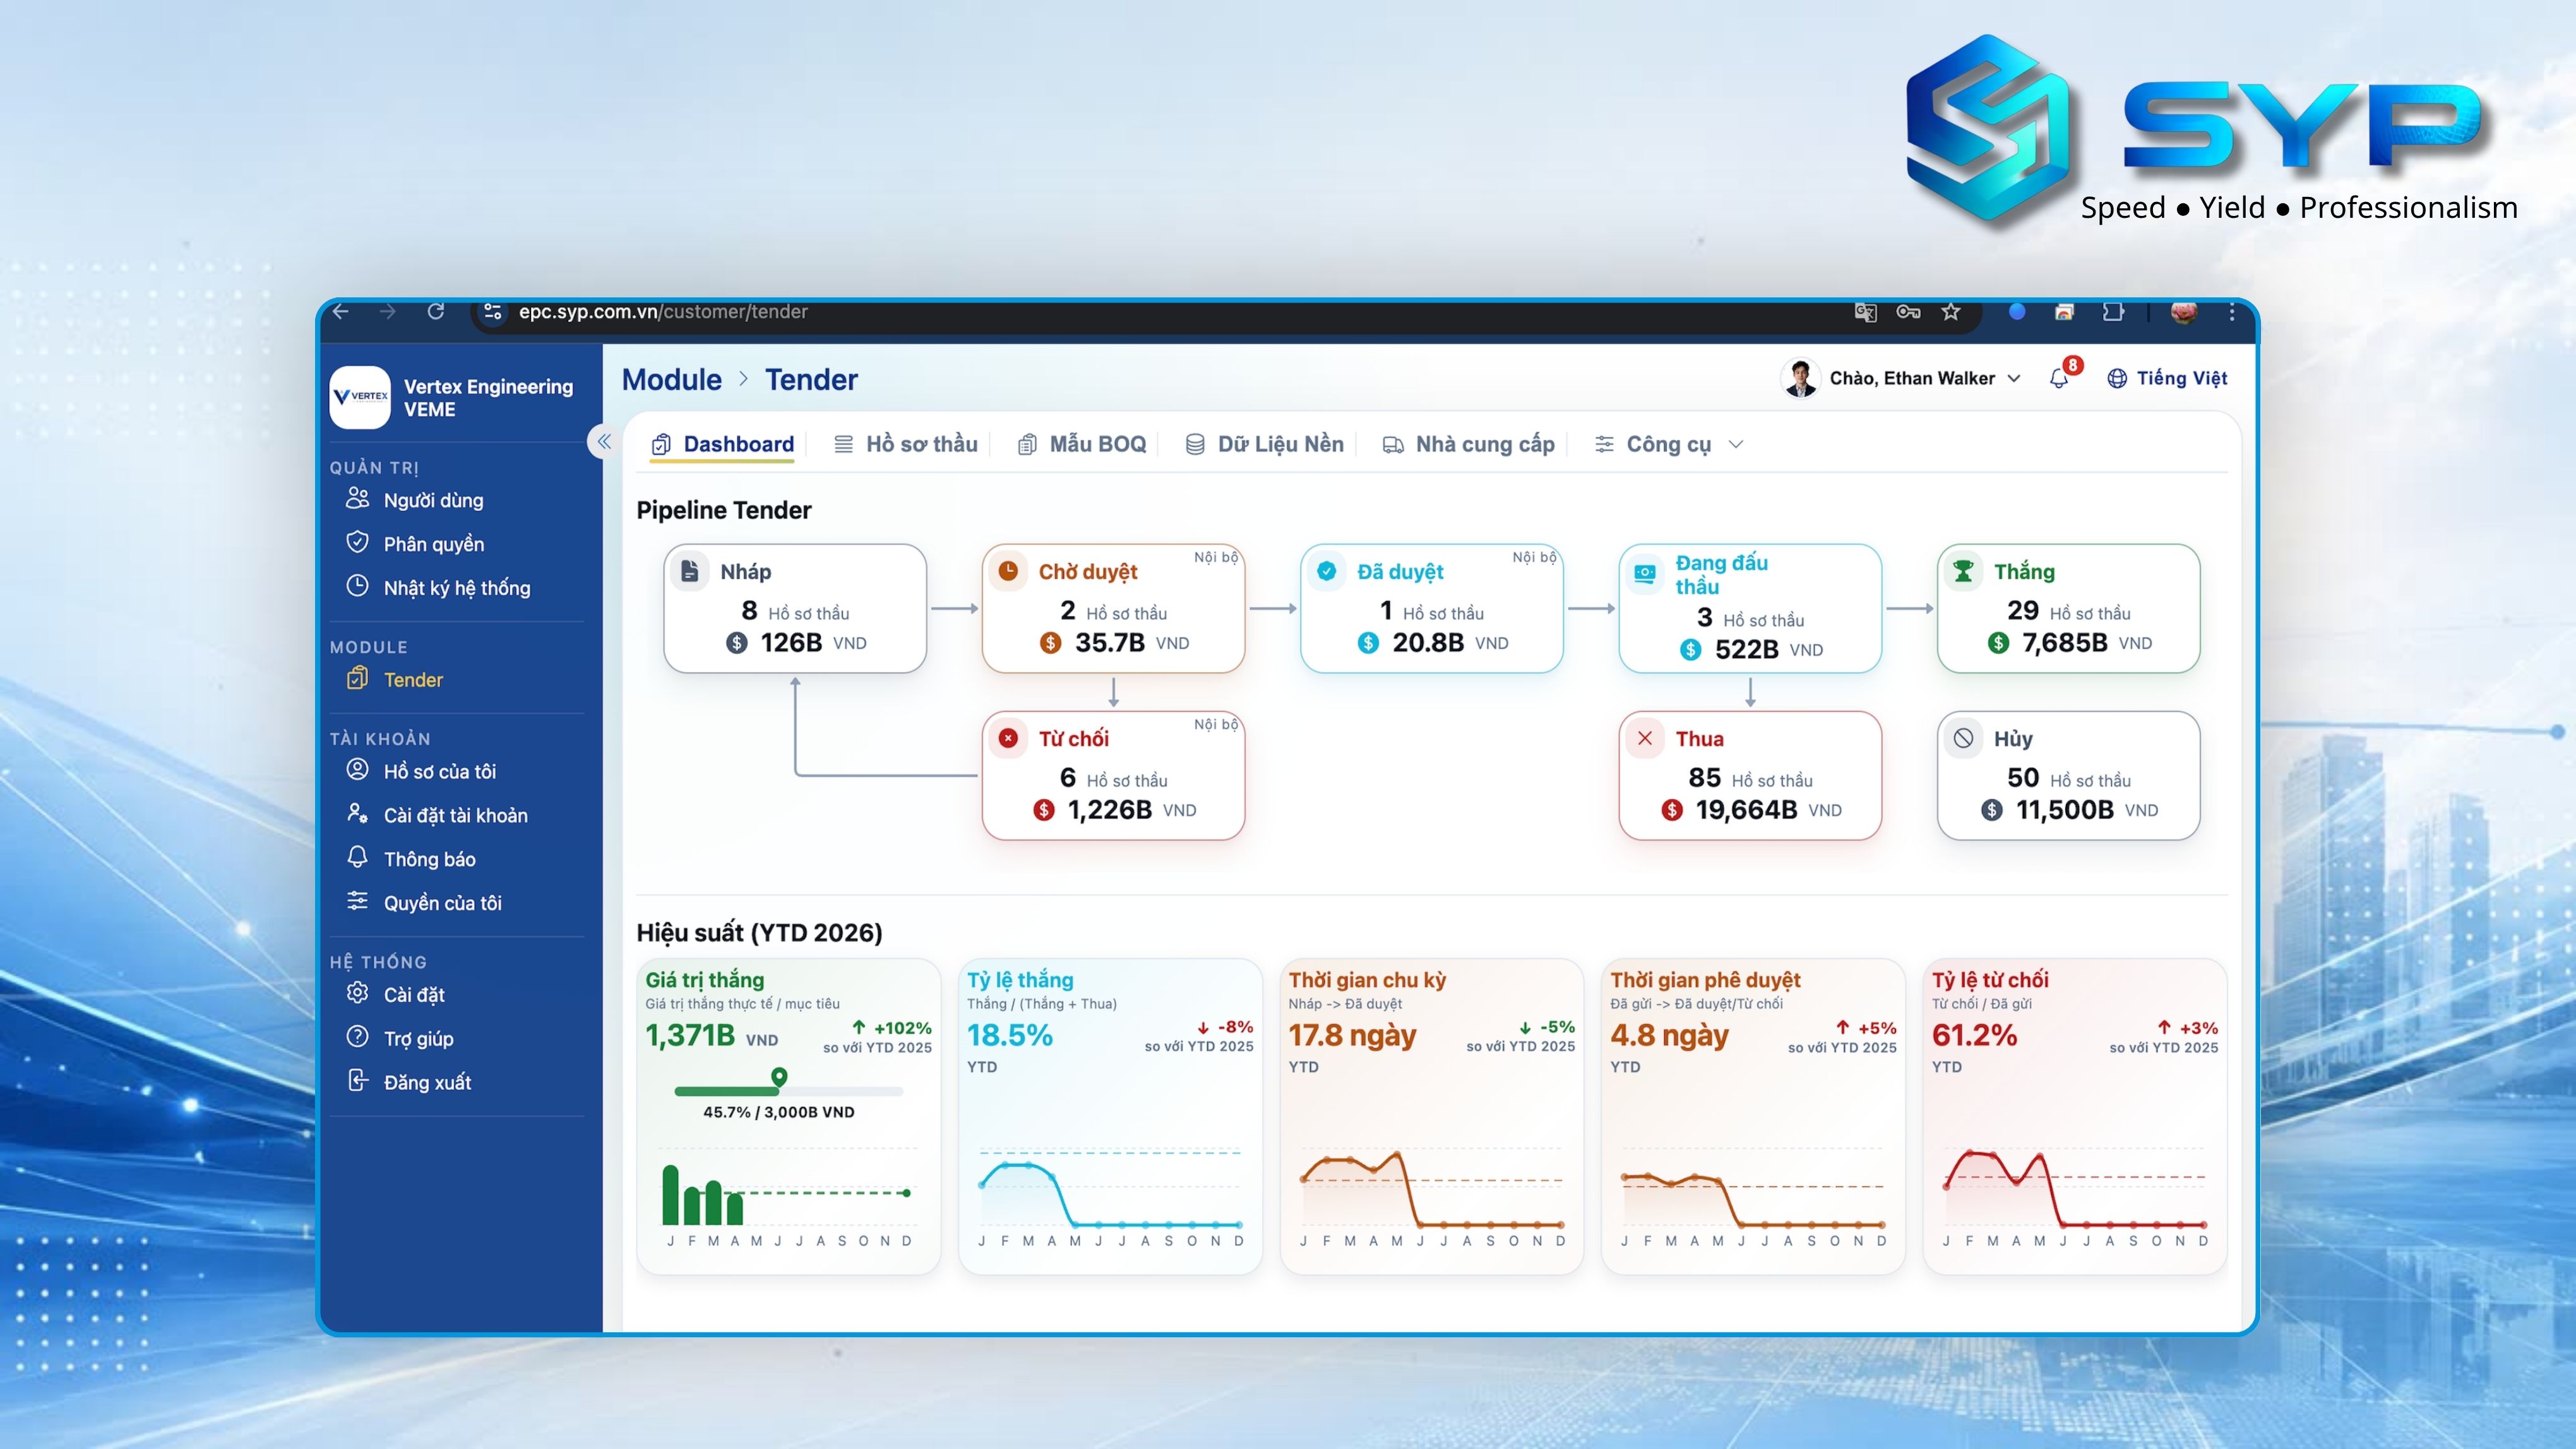Open the Dashboard tab

[723, 444]
